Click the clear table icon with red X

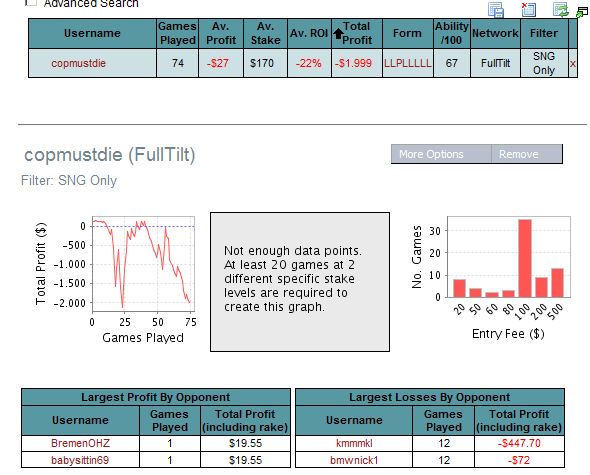point(528,9)
